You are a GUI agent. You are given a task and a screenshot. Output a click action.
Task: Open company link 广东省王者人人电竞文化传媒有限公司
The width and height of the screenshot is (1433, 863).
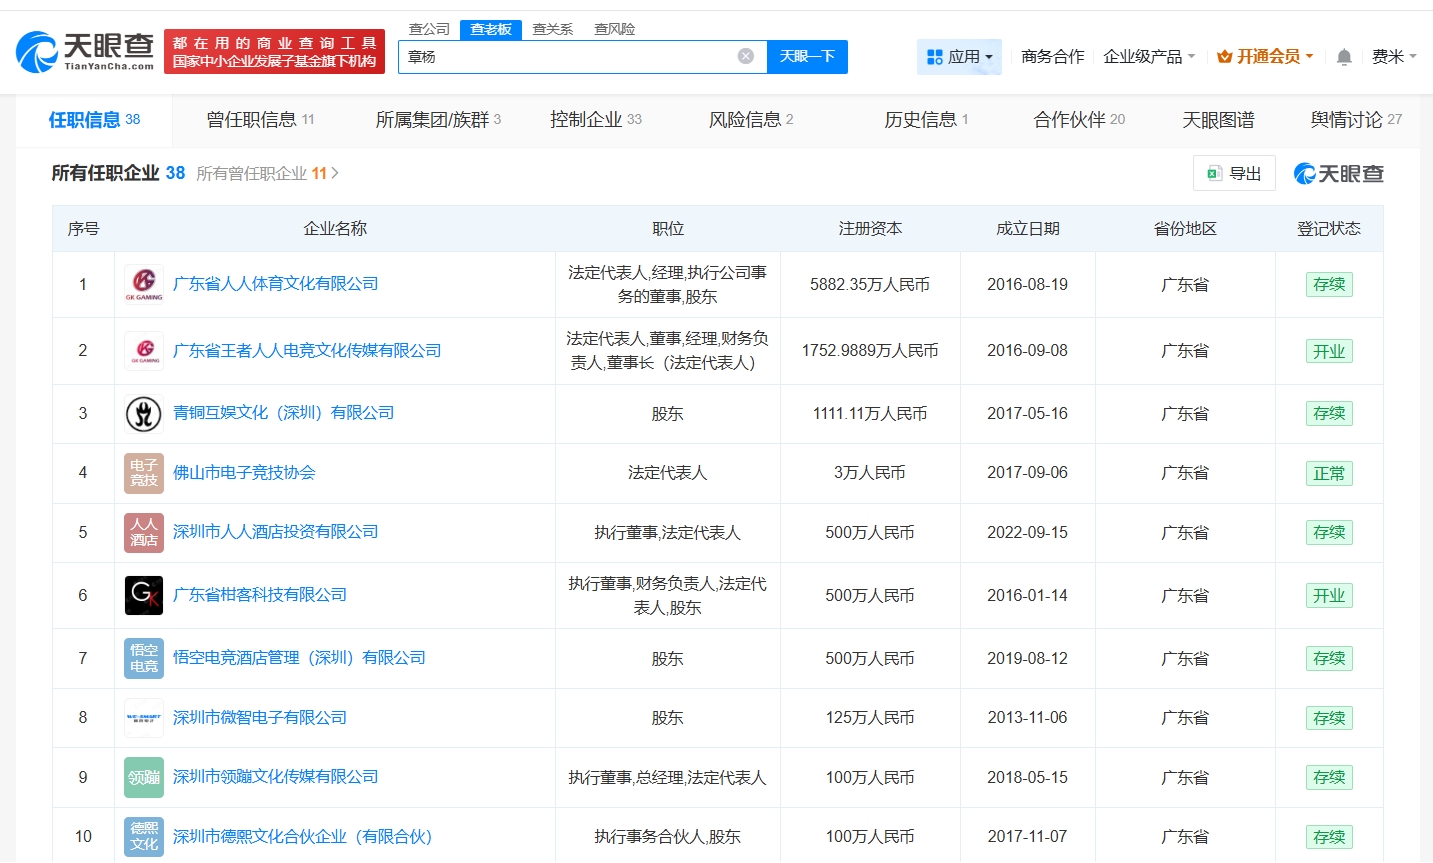[x=307, y=351]
